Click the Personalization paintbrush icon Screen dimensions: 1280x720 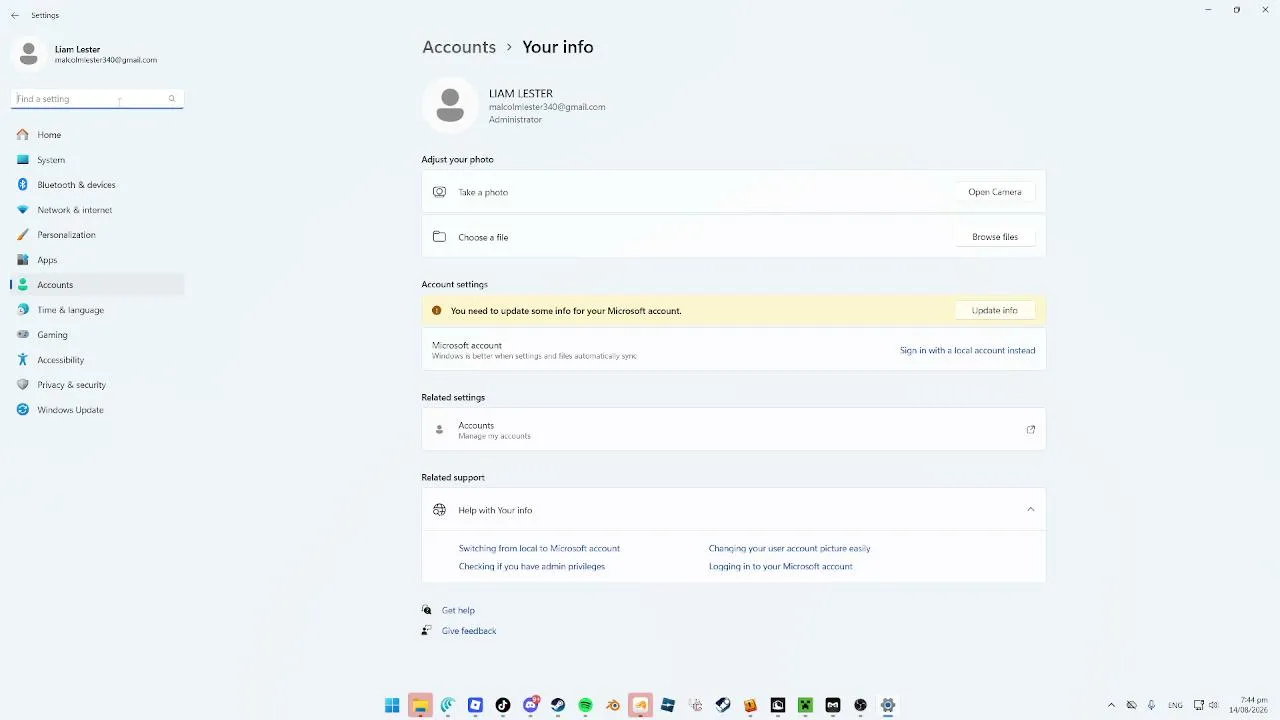tap(23, 234)
